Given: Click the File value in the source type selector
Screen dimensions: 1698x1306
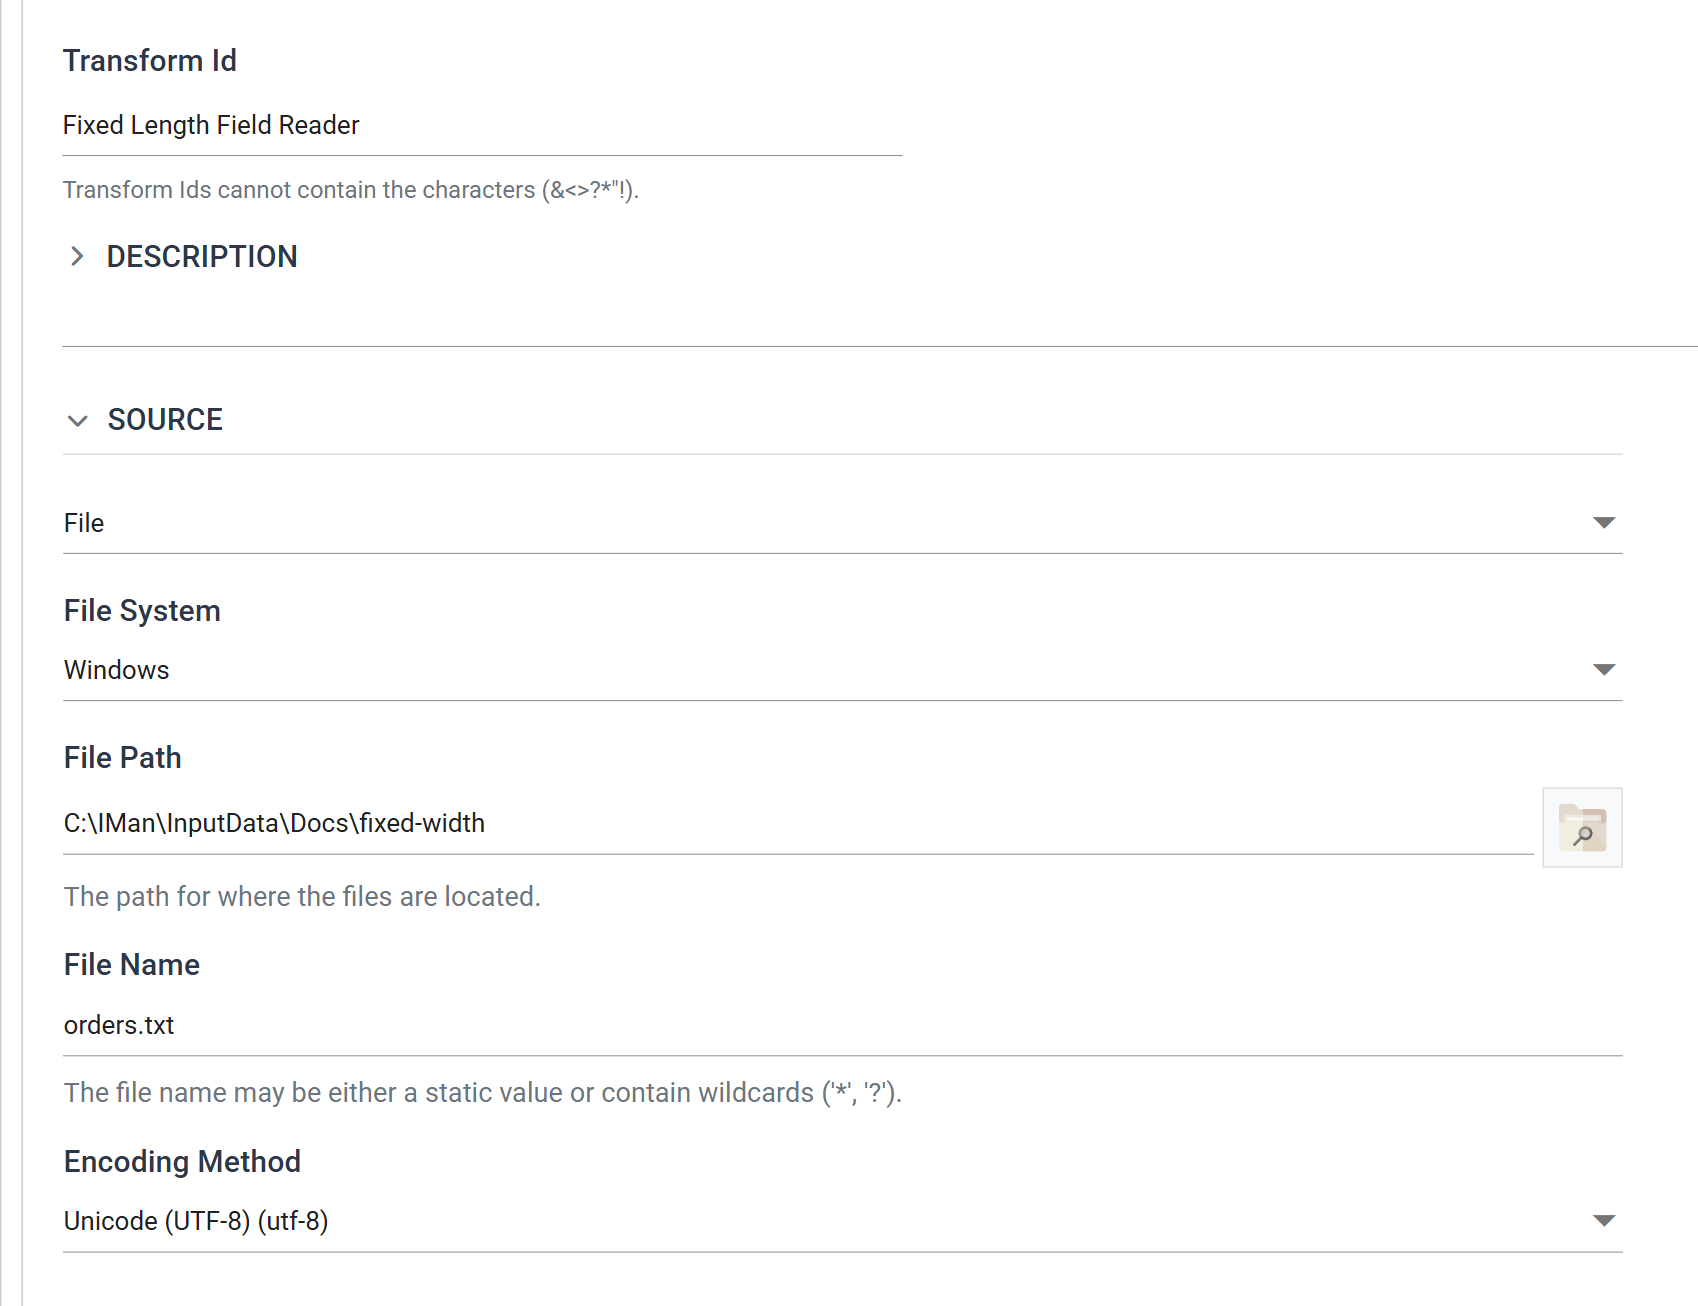Looking at the screenshot, I should (84, 523).
